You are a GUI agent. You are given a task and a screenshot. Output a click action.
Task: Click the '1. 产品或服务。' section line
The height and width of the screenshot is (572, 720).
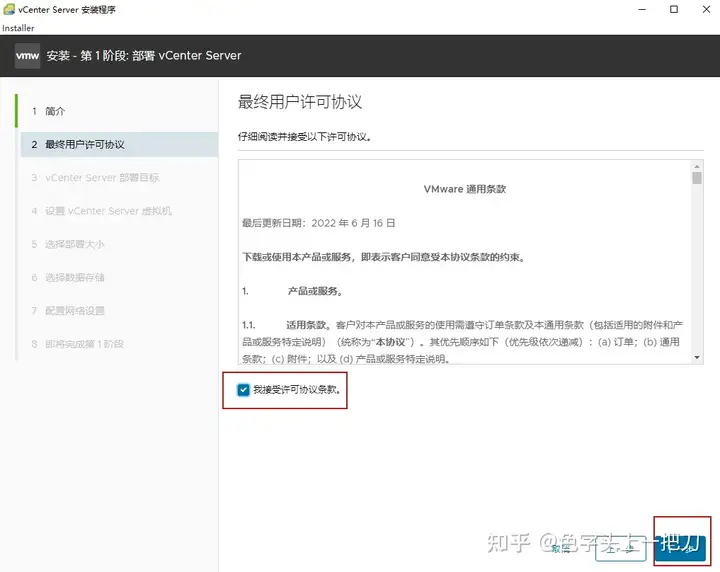tap(292, 291)
